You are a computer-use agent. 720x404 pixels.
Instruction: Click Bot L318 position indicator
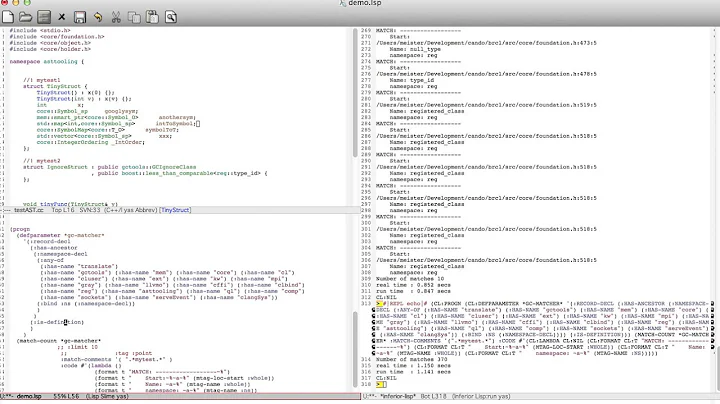433,396
